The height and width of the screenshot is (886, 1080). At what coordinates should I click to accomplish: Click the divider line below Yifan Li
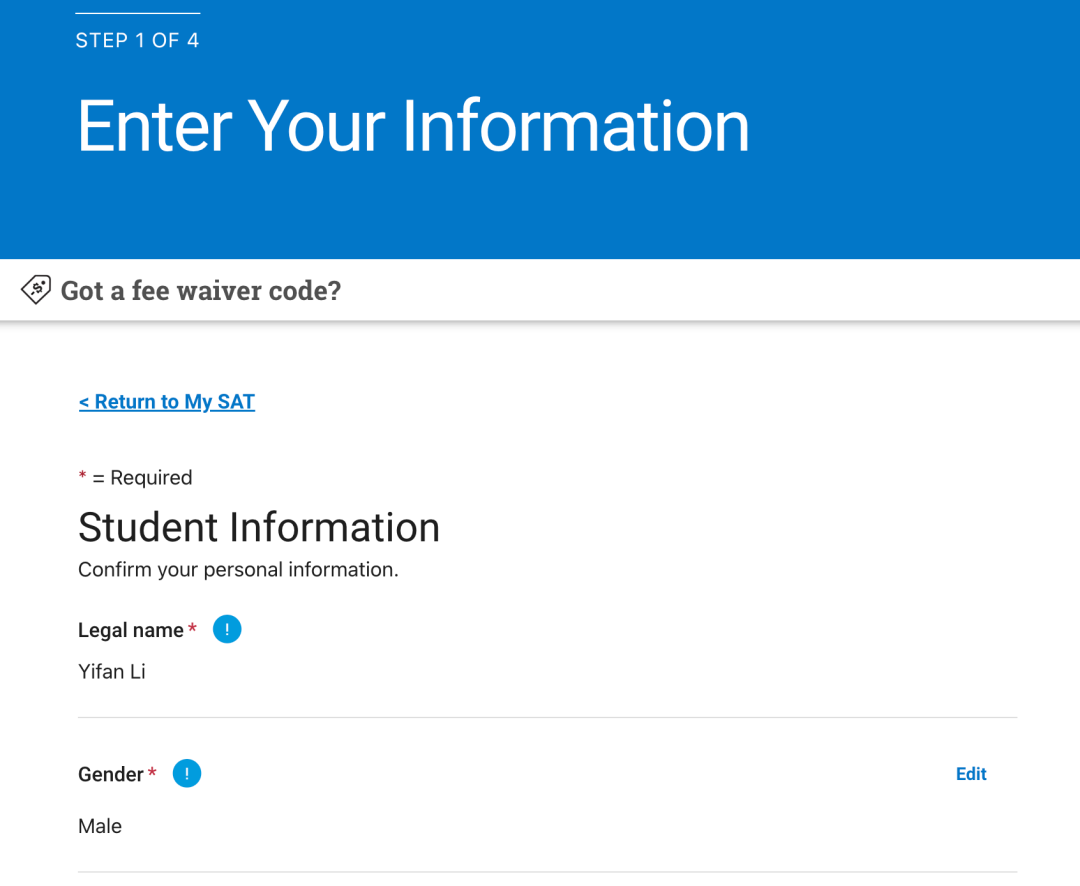pos(548,717)
